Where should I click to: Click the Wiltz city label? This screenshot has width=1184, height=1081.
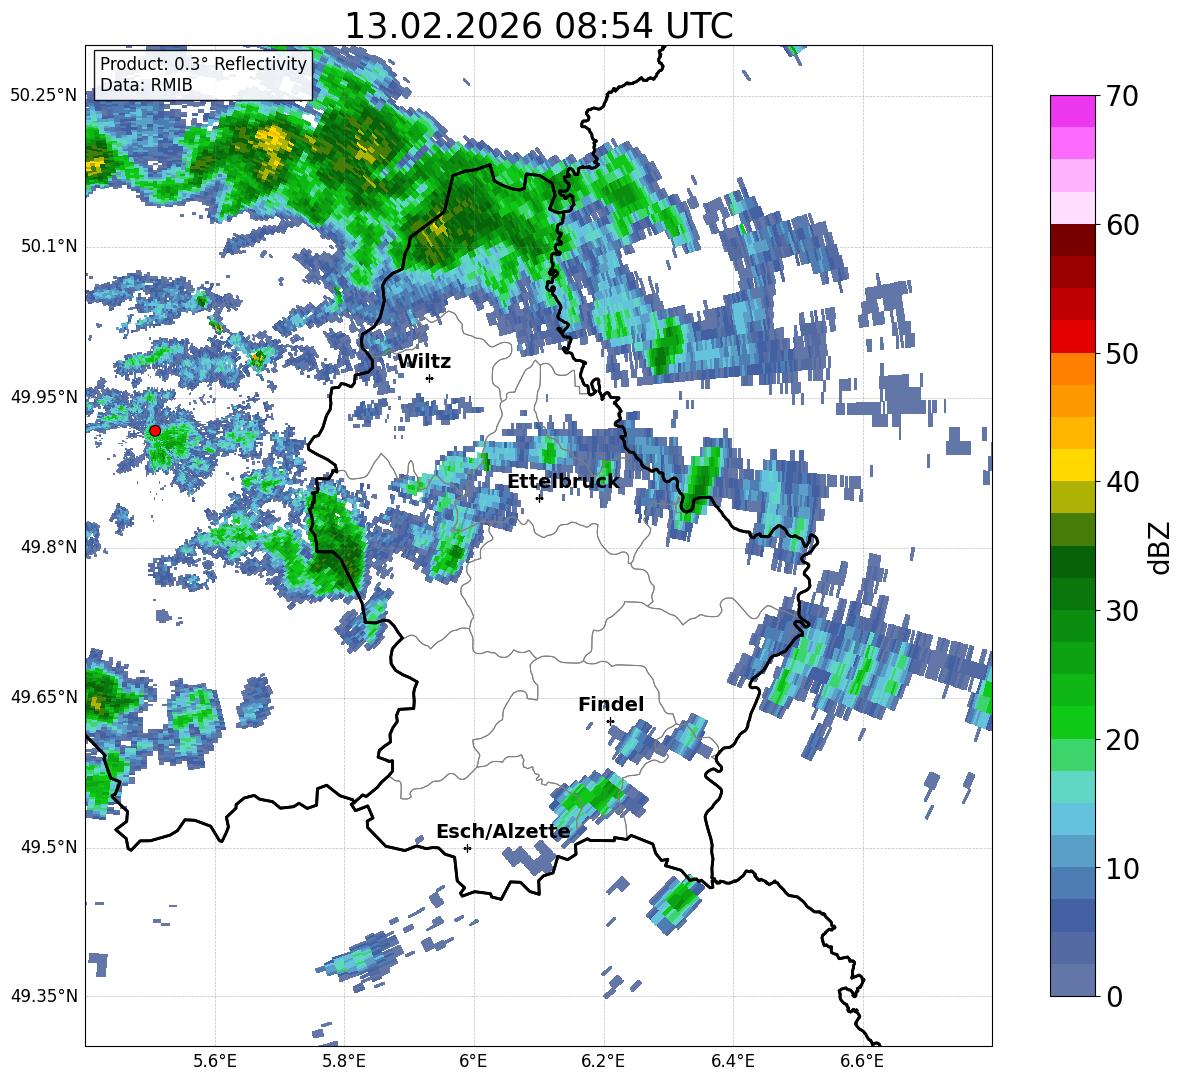point(424,362)
